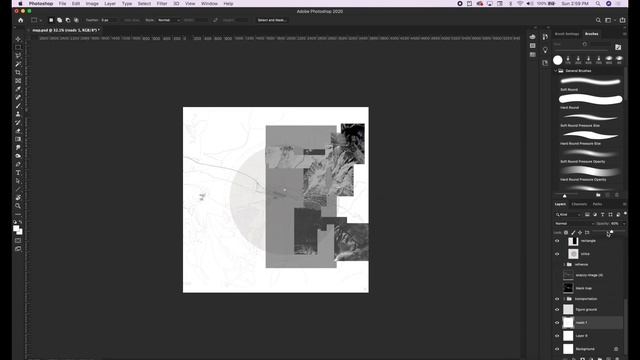Open the Filter menu
The width and height of the screenshot is (640, 360).
(162, 4)
